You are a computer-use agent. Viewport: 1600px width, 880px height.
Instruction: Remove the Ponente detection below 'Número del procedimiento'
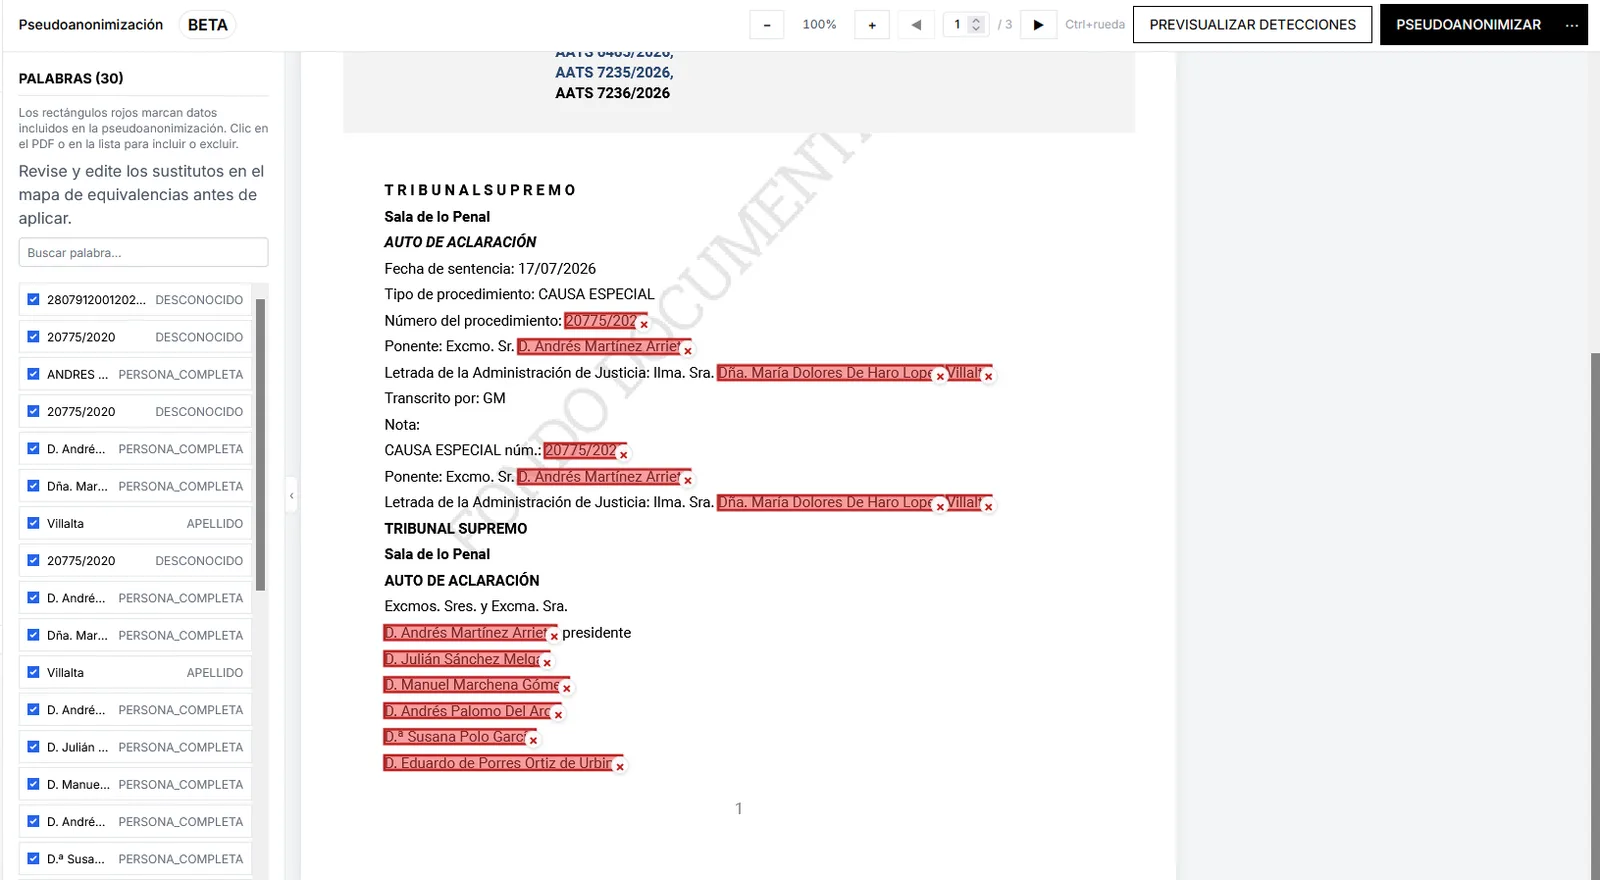[x=688, y=351]
